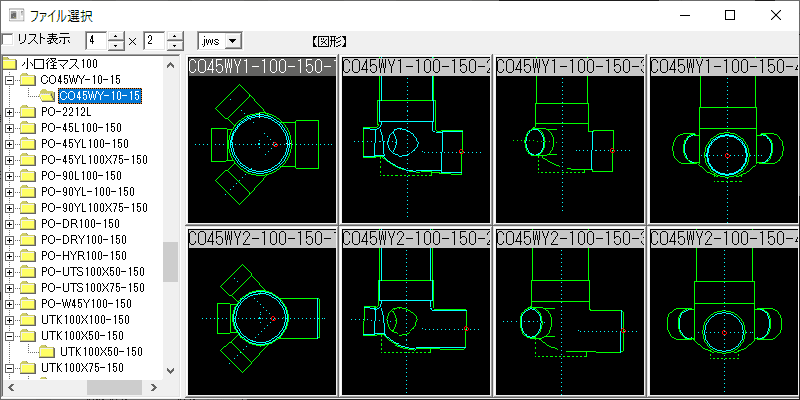Click the tree scrollbar up arrow
The image size is (800, 400).
tap(170, 65)
